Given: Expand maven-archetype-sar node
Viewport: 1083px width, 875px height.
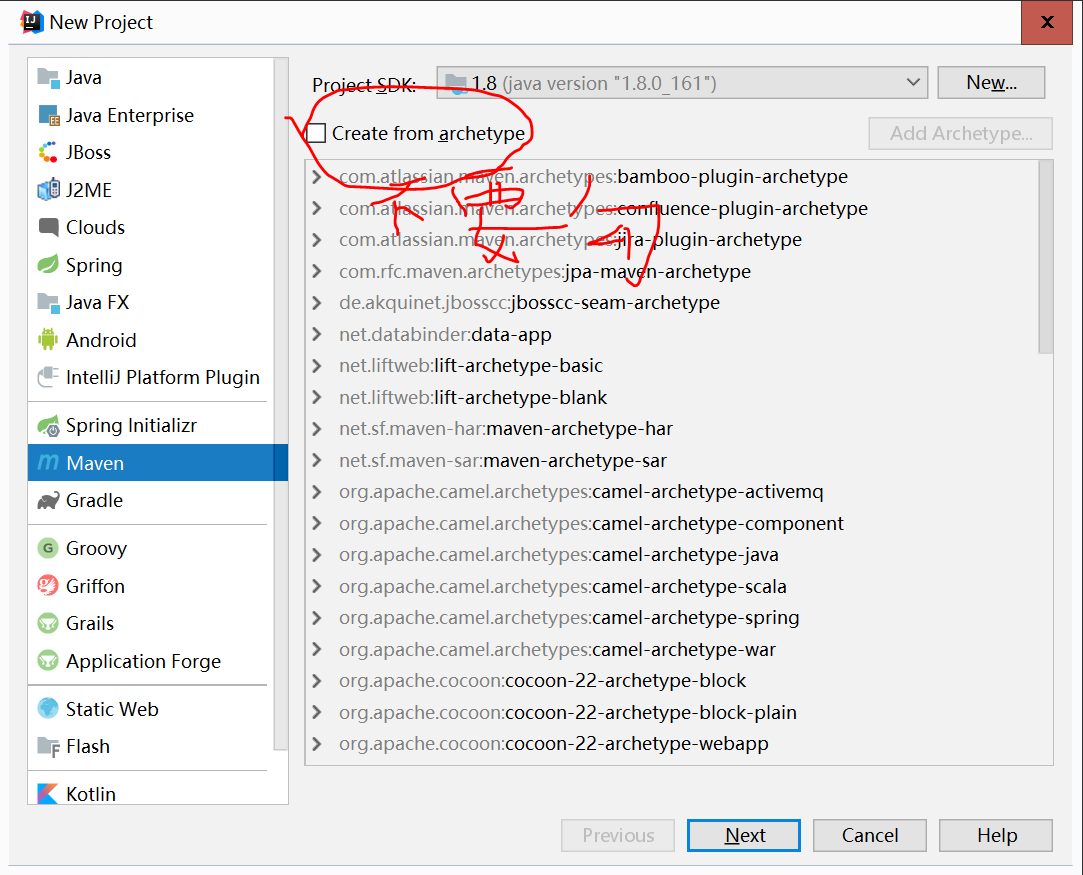Looking at the screenshot, I should click(317, 460).
